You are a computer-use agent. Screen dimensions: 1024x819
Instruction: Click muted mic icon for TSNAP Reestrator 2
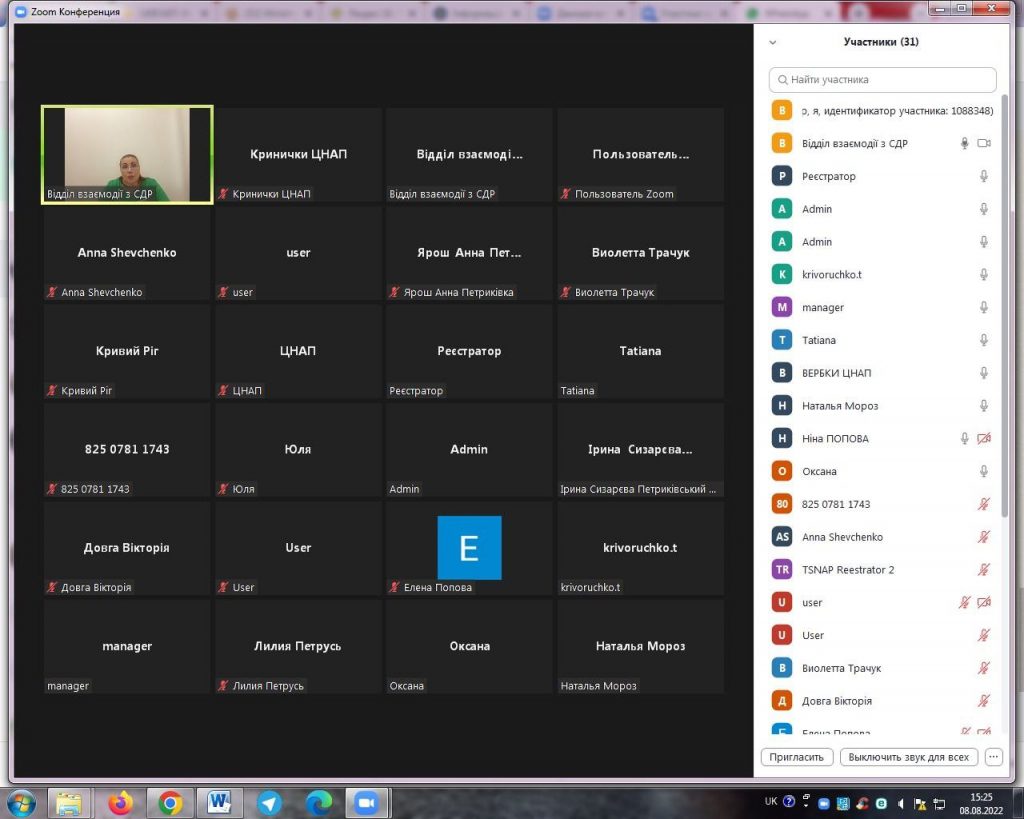[984, 570]
